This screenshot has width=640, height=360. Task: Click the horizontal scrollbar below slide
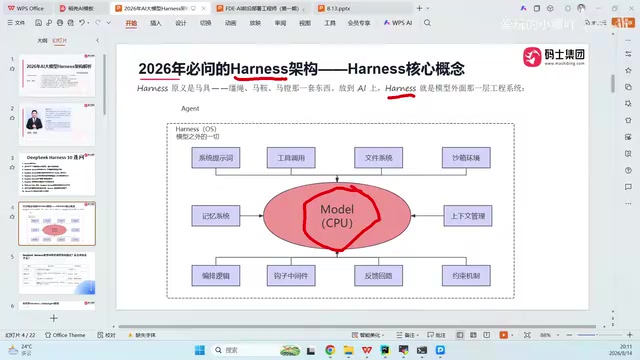pyautogui.click(x=357, y=326)
